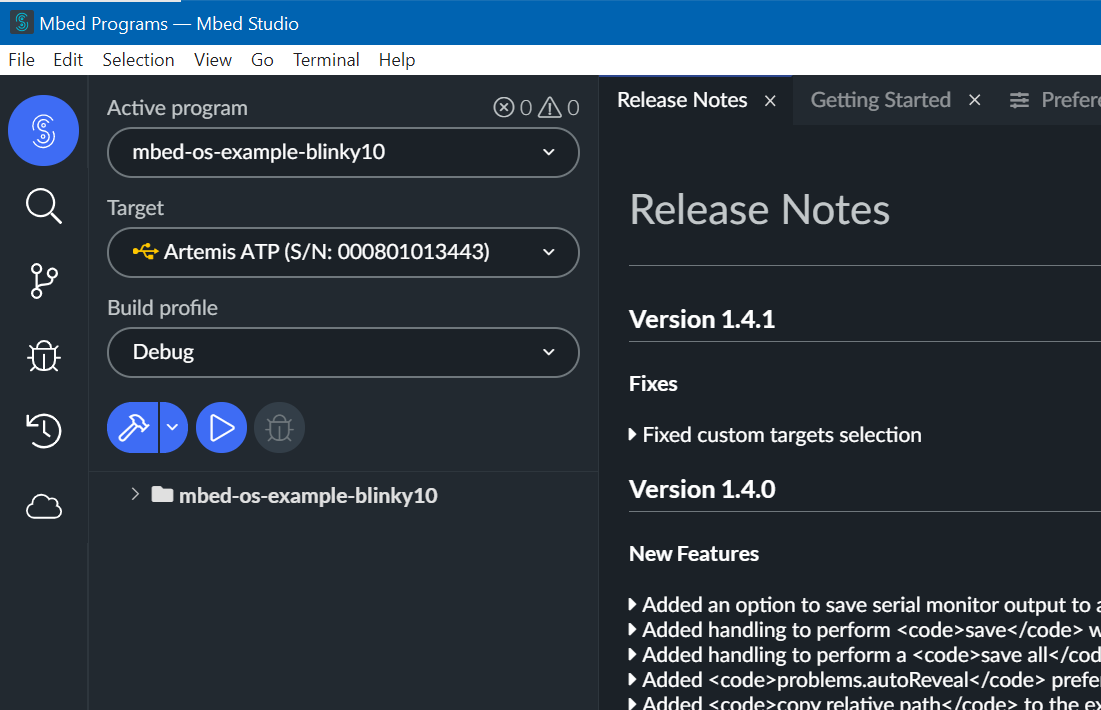Open the History clock icon
Image resolution: width=1101 pixels, height=710 pixels.
click(43, 431)
